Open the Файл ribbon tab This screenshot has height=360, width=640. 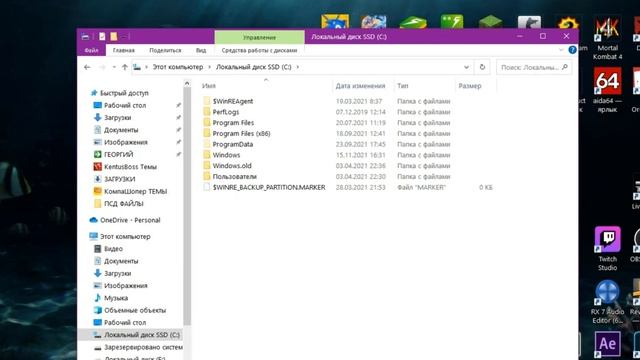pos(91,50)
